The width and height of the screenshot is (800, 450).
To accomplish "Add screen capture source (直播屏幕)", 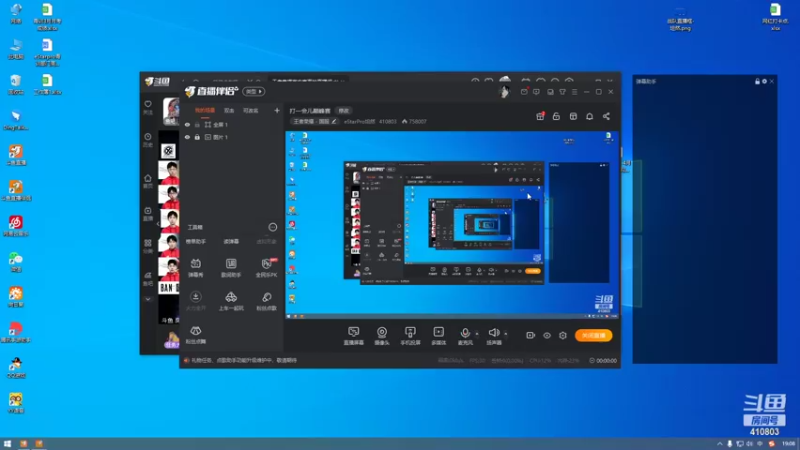I will [354, 336].
